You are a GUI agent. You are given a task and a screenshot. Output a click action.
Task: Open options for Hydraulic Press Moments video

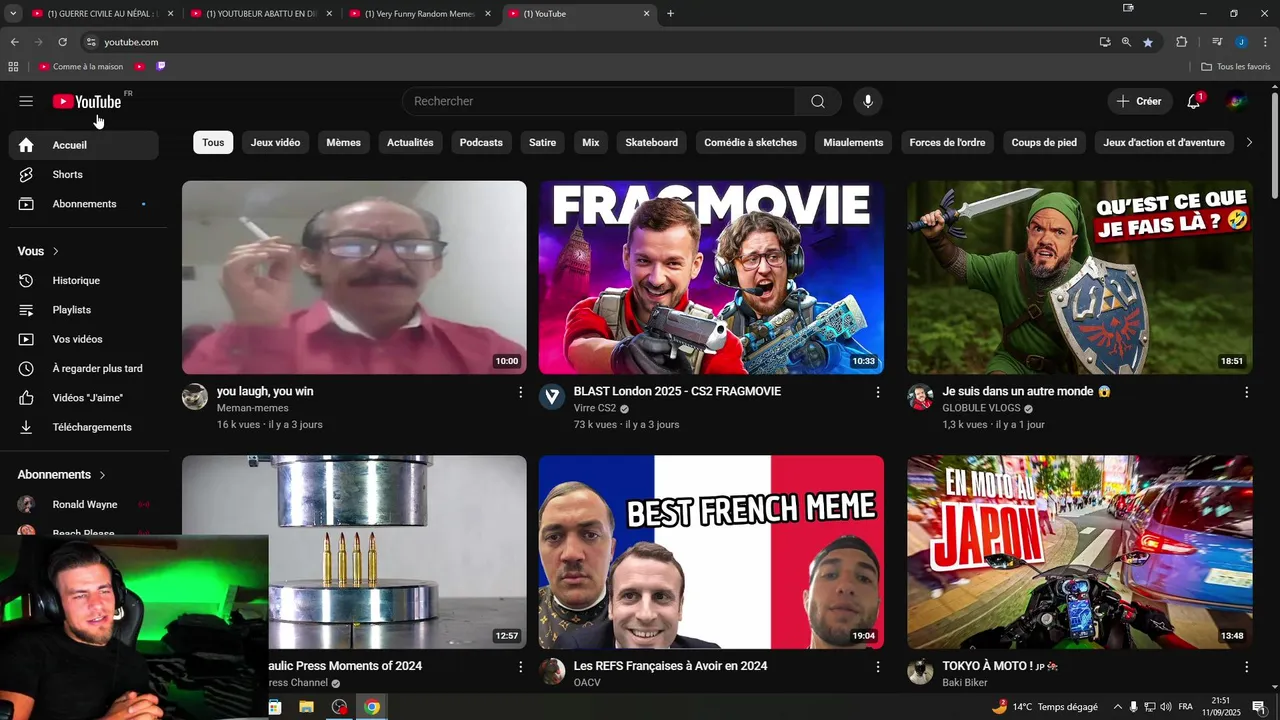click(520, 666)
